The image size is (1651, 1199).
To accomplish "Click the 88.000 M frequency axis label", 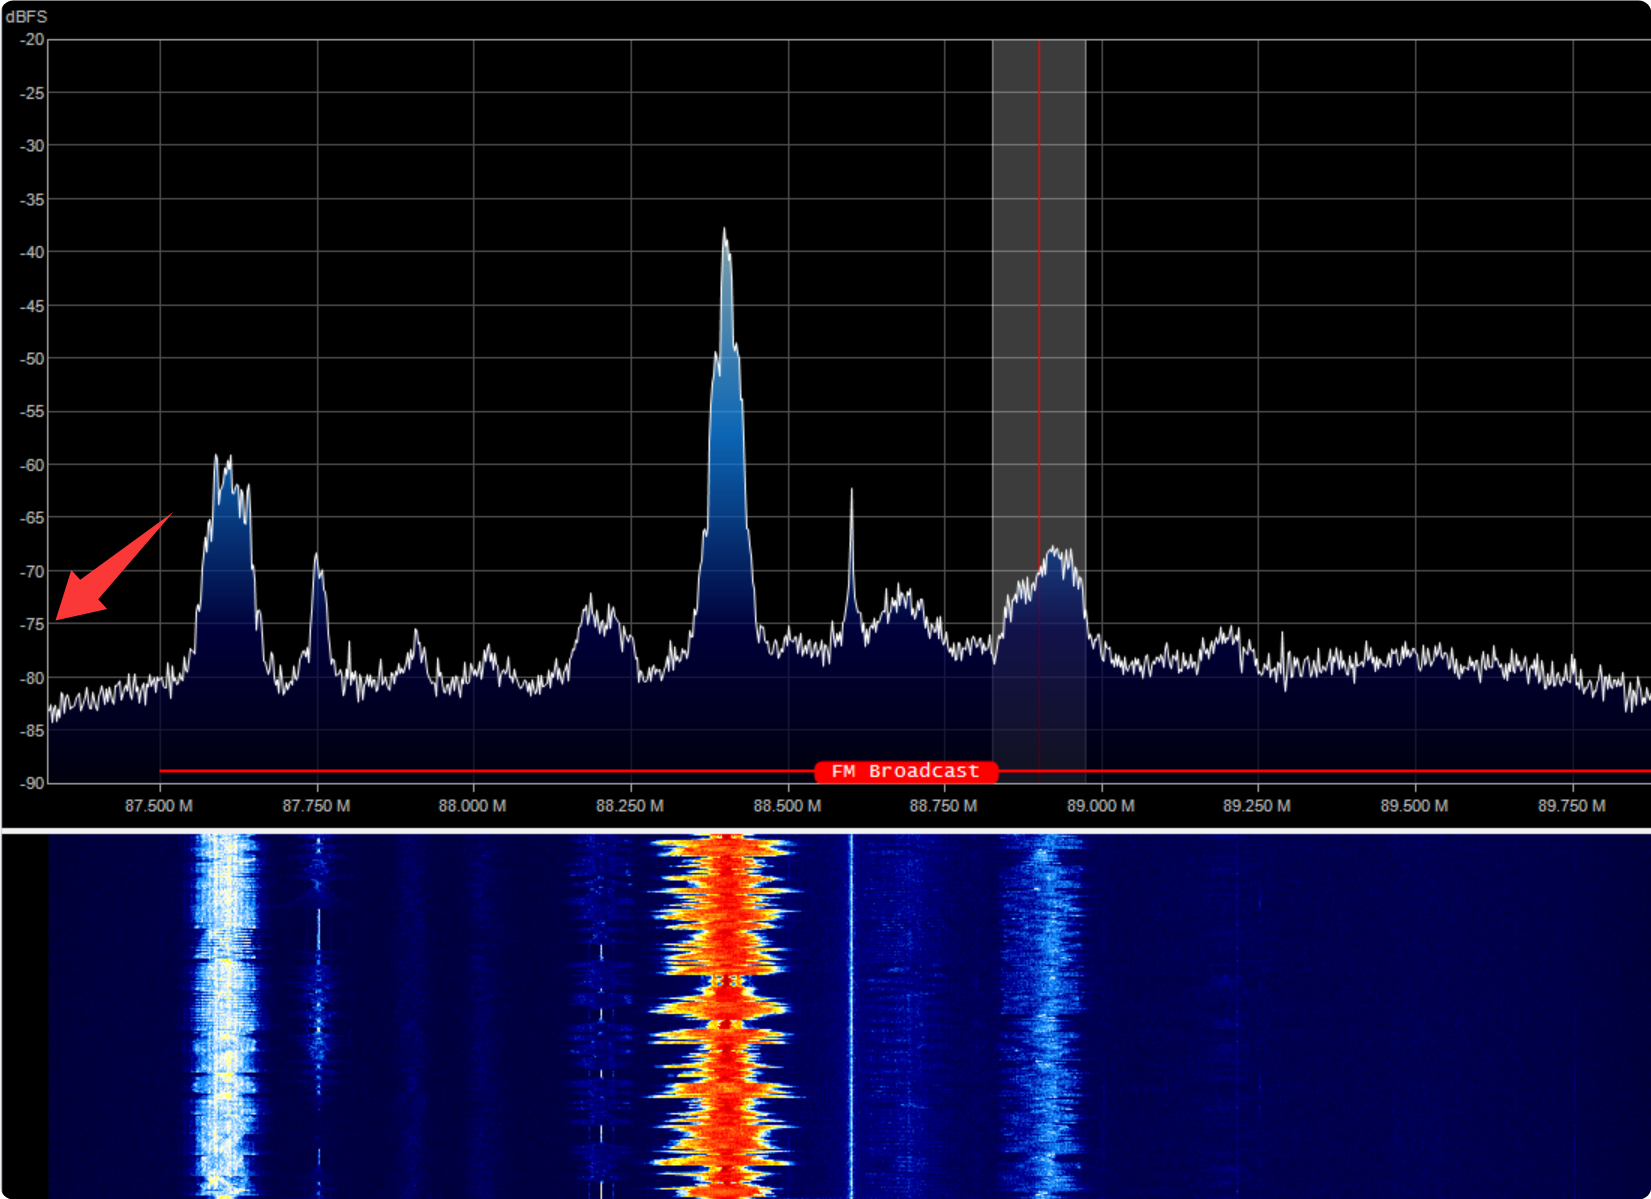I will [x=472, y=806].
